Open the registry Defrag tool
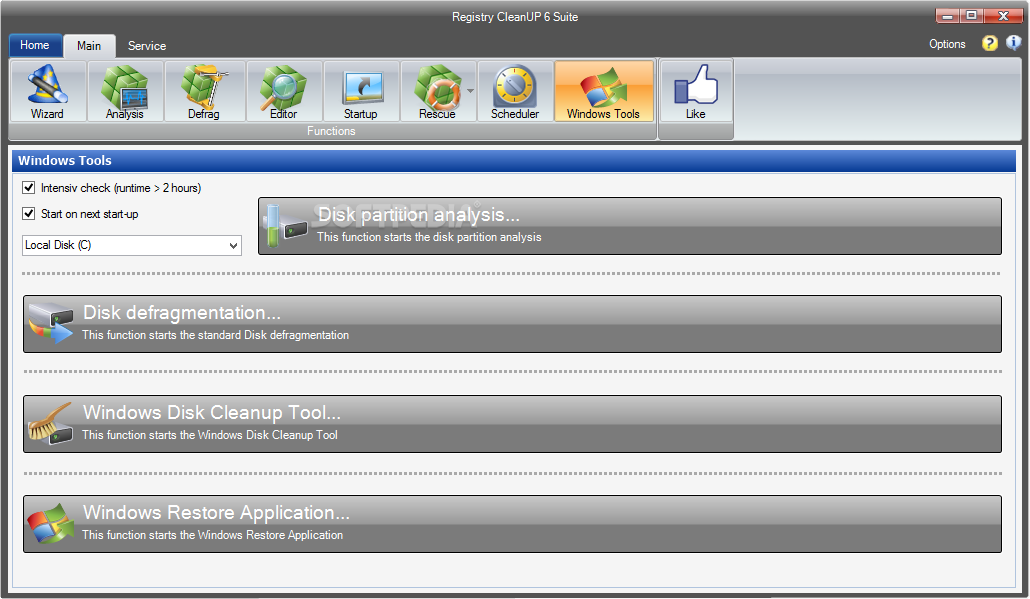Viewport: 1030px width, 599px height. 204,91
